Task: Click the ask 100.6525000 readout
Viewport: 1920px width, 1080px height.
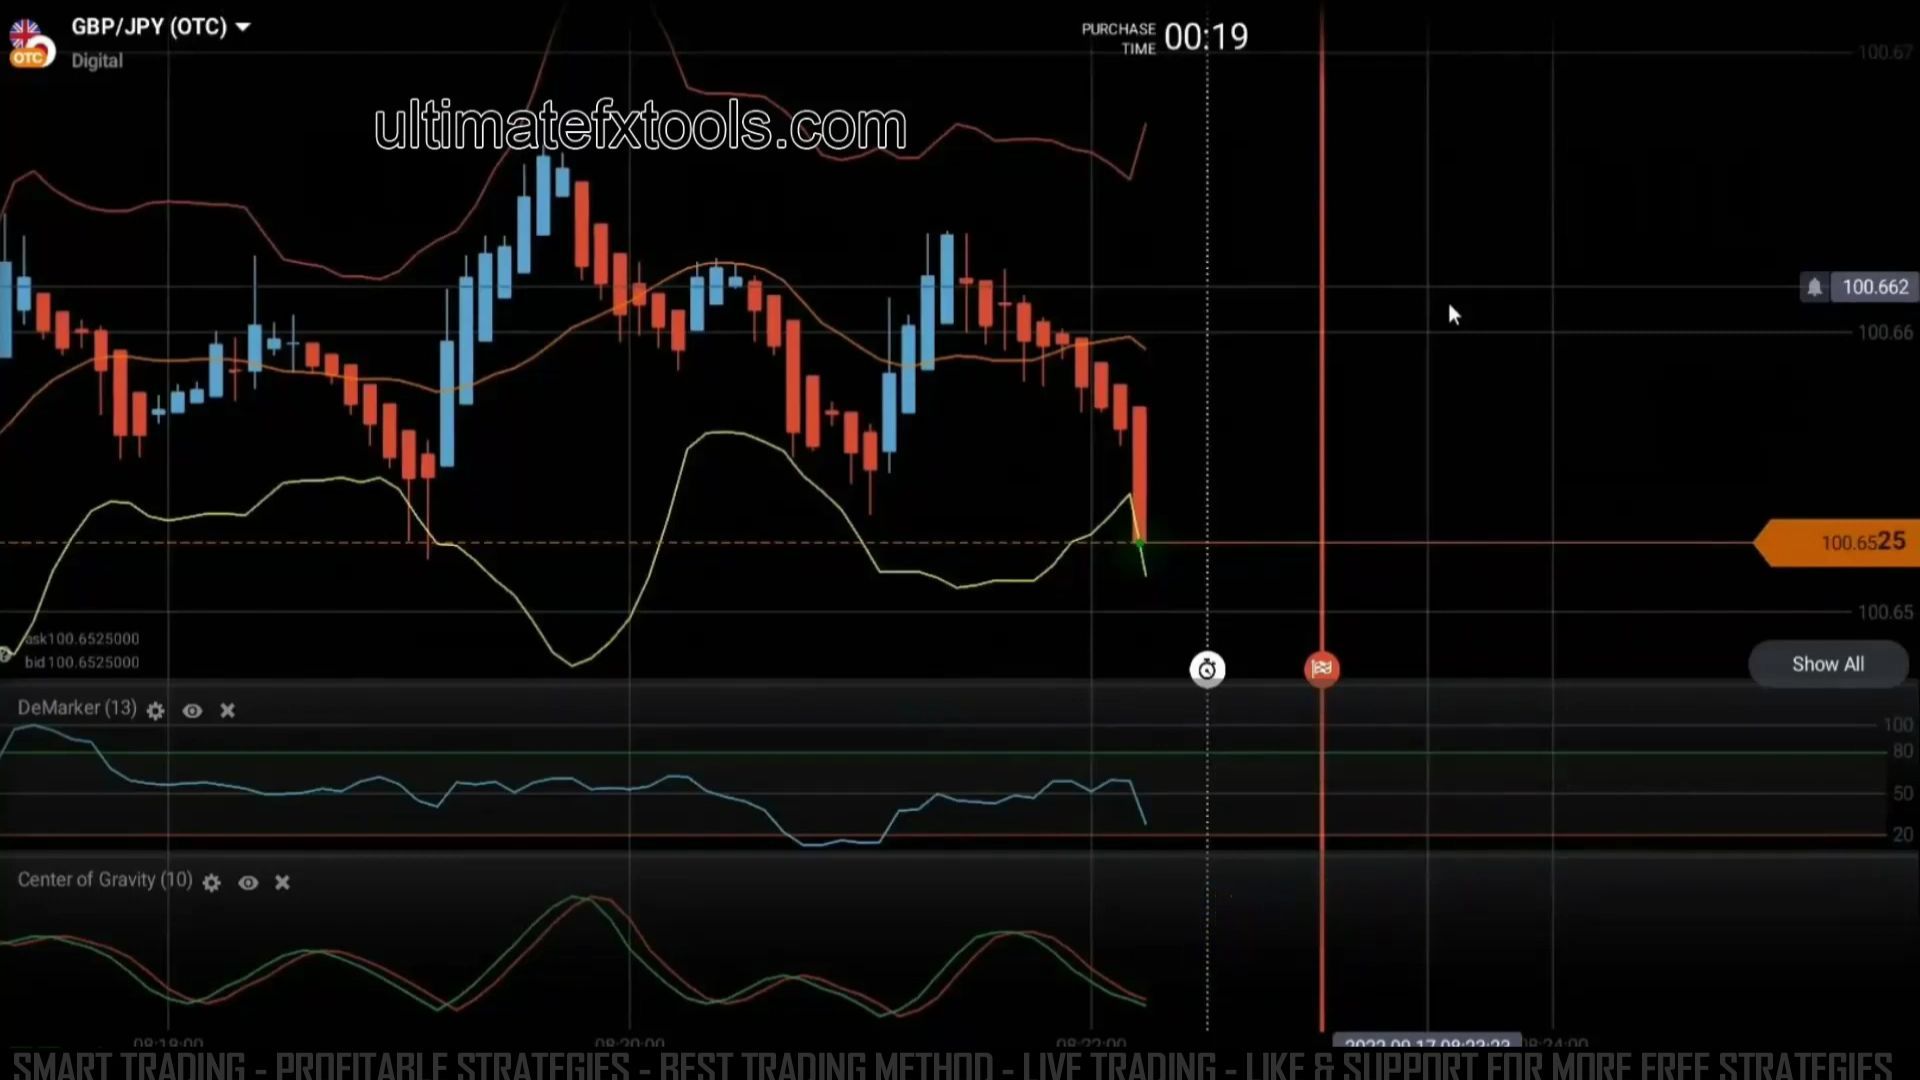Action: (x=82, y=639)
